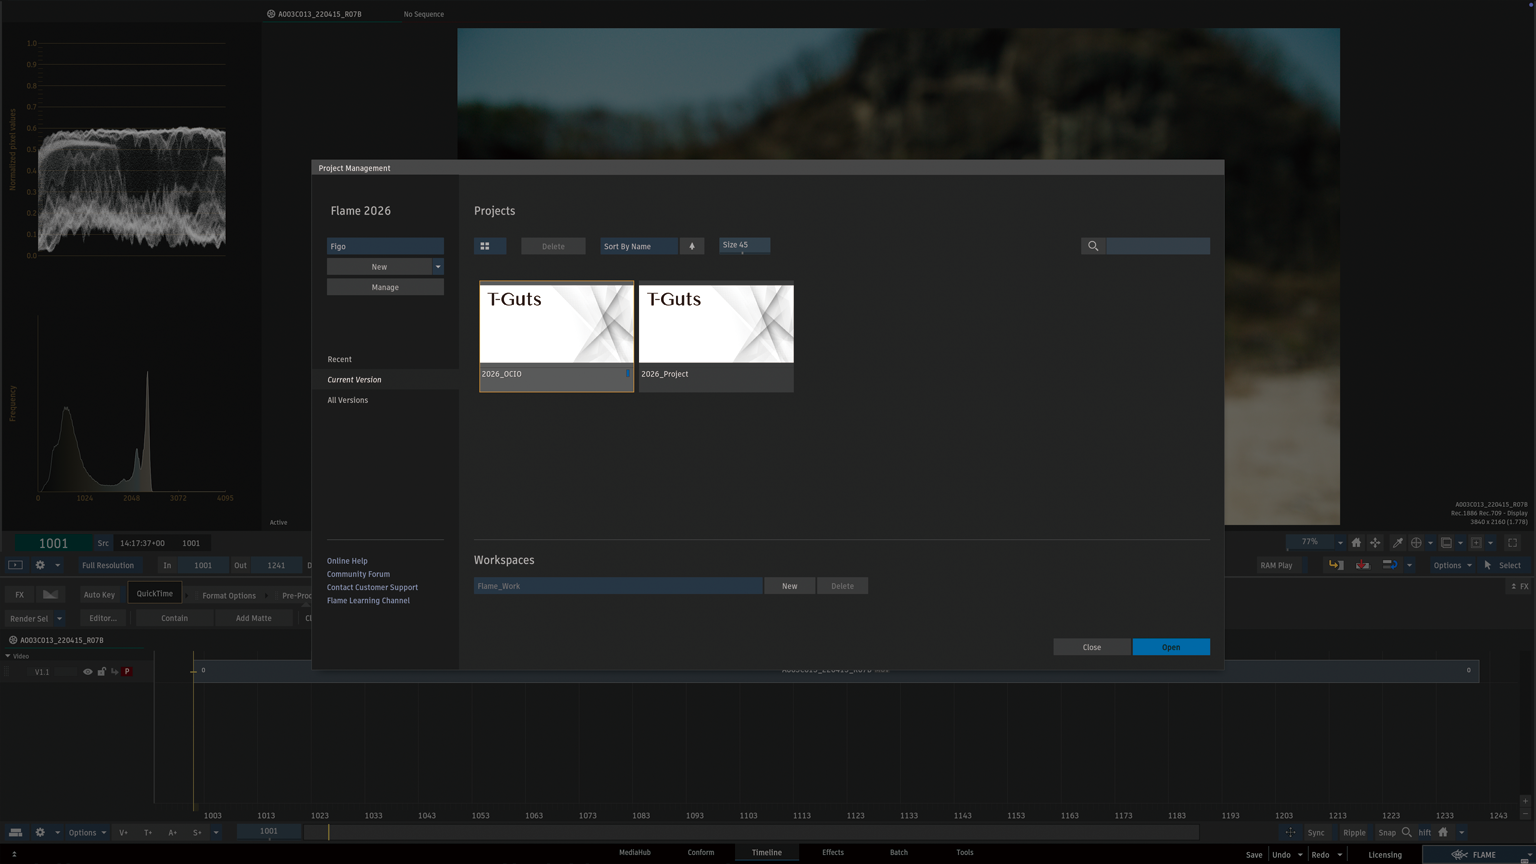Image resolution: width=1536 pixels, height=864 pixels.
Task: Click the viewer grid plus icon
Action: (x=1476, y=543)
